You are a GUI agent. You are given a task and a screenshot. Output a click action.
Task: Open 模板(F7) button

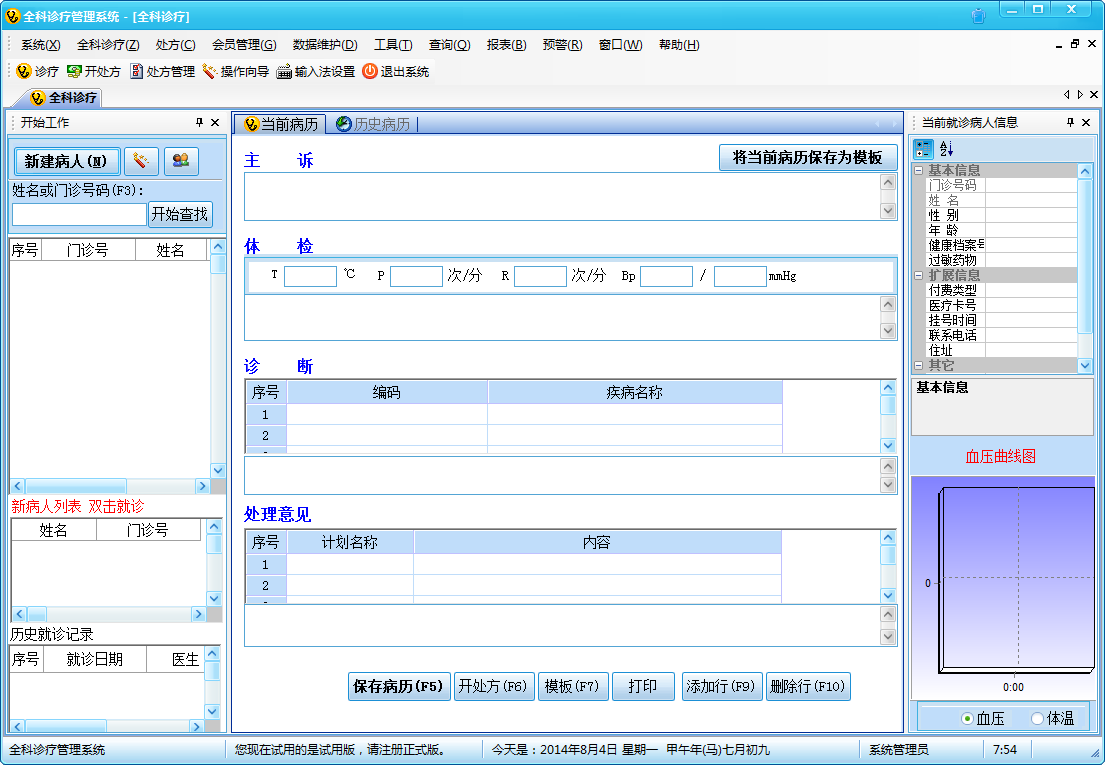tap(572, 686)
